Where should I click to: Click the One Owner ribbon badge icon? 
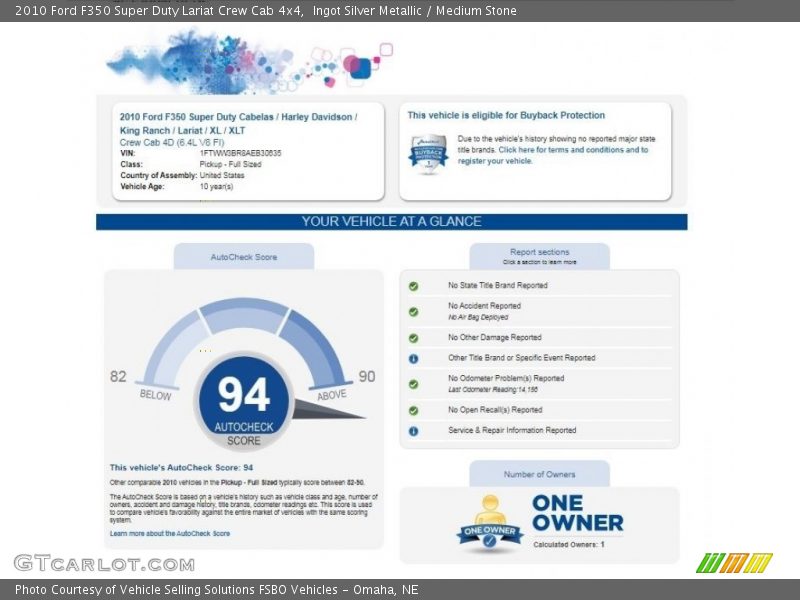pyautogui.click(x=489, y=524)
